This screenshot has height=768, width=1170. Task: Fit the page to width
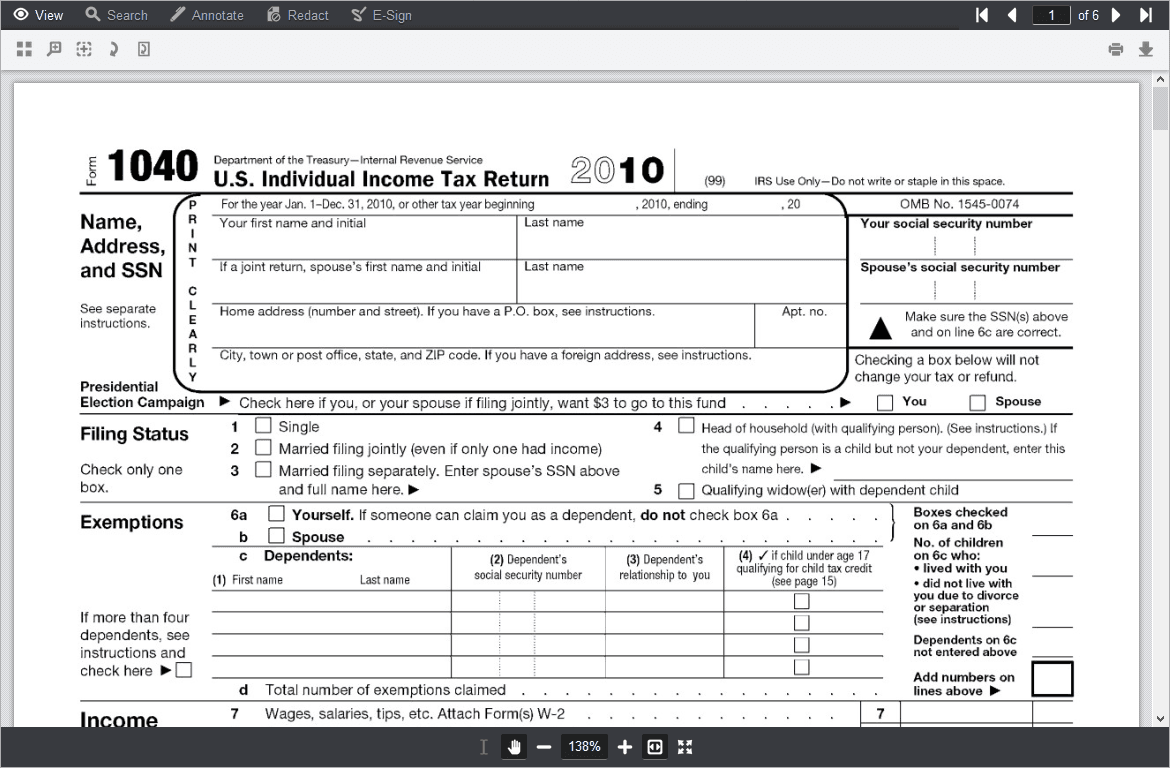click(x=654, y=746)
